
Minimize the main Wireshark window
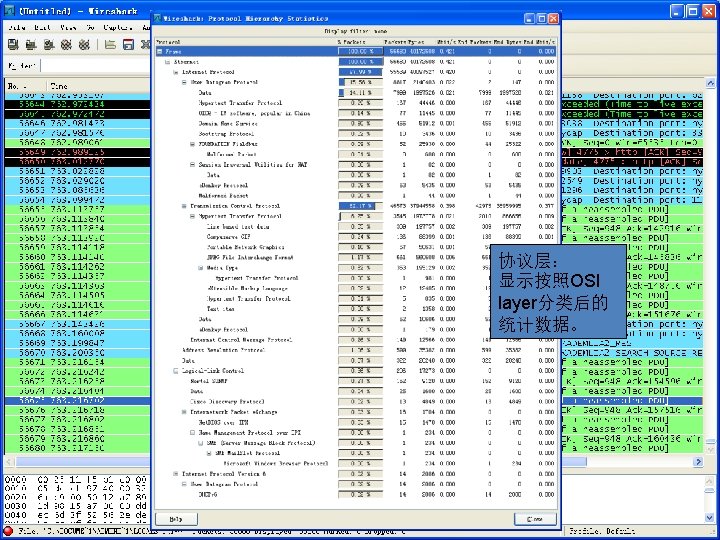pyautogui.click(x=676, y=11)
